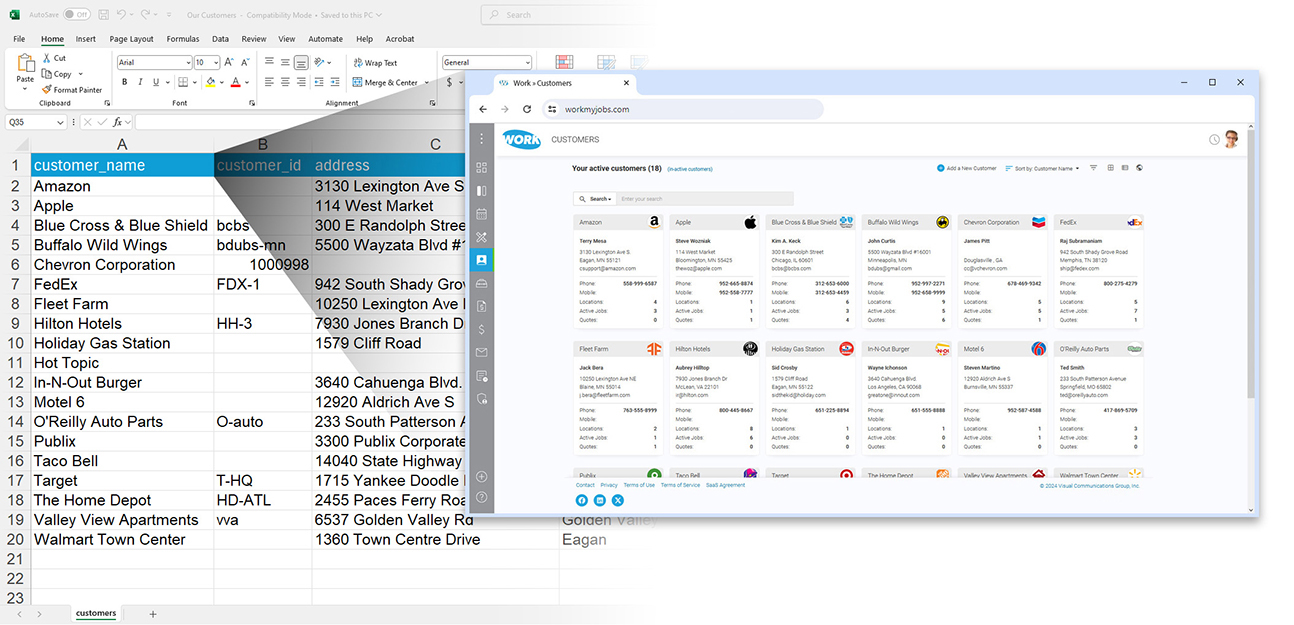Open the calendar icon in Work sidebar
The height and width of the screenshot is (625, 1294).
481,214
